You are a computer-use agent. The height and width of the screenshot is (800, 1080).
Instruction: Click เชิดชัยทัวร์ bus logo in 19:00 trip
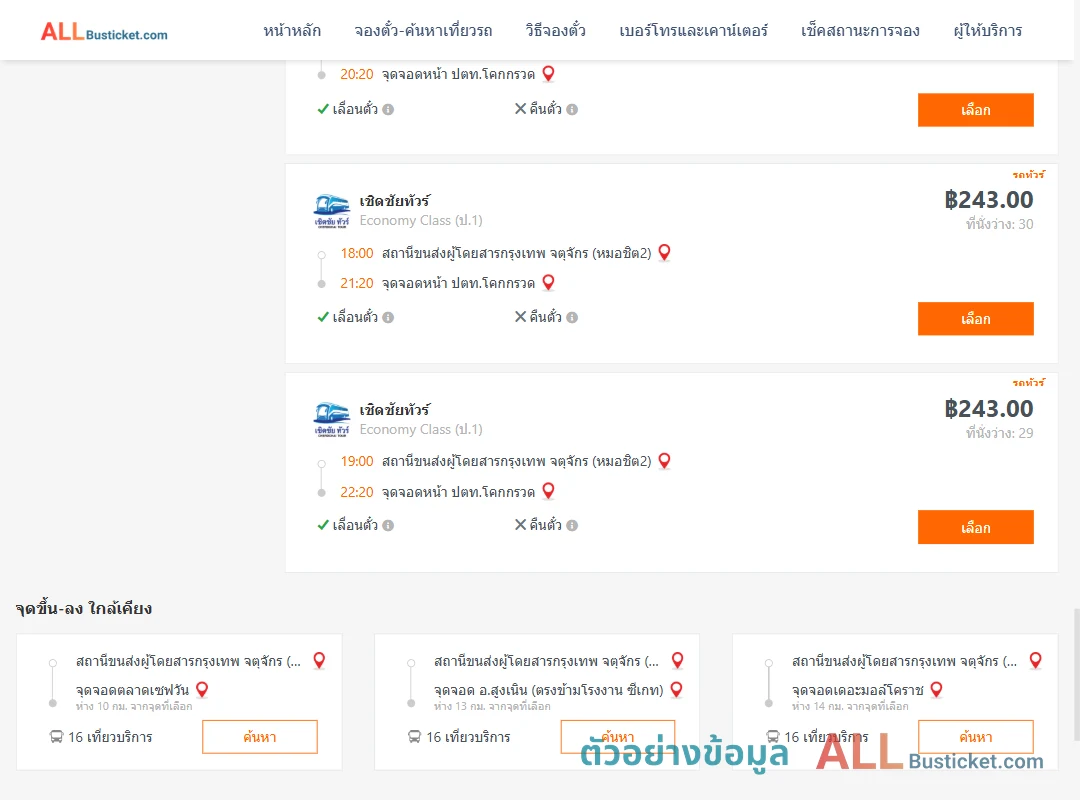331,420
